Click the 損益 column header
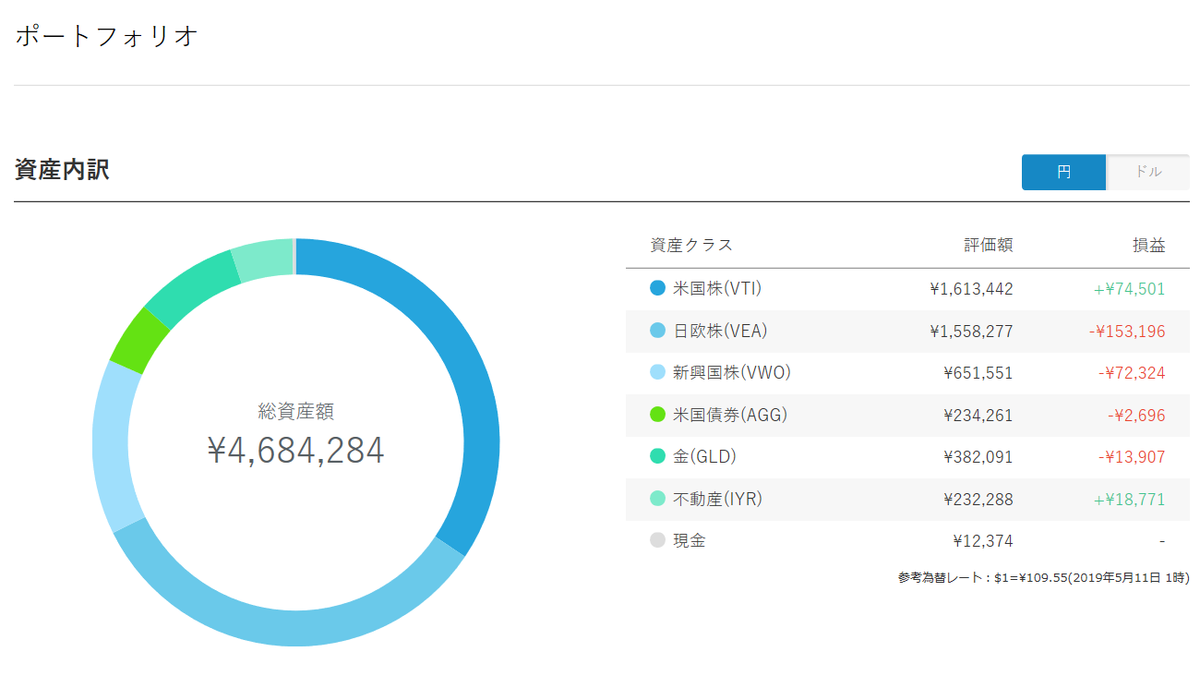 click(1149, 245)
